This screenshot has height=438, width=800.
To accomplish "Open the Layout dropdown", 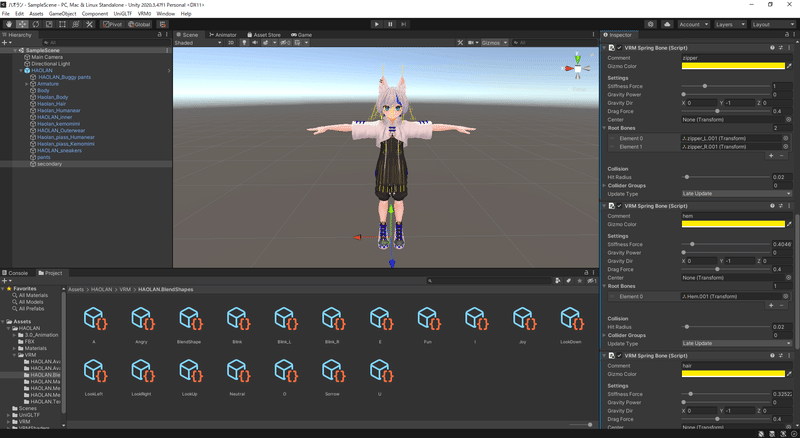I will [x=773, y=24].
